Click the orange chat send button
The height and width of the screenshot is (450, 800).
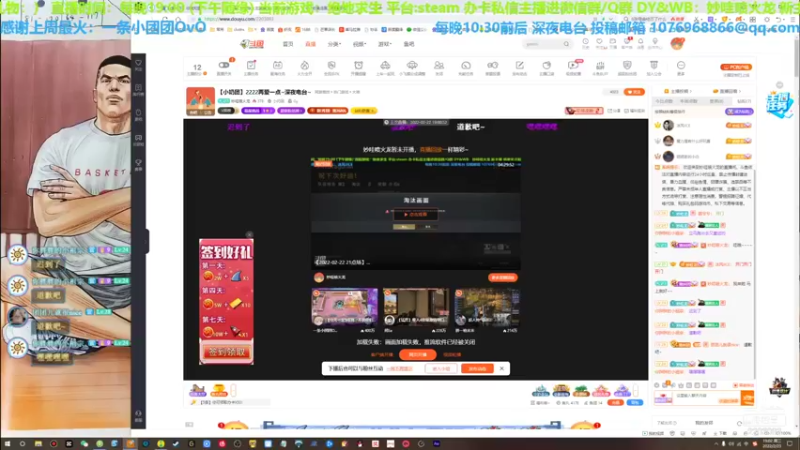747,398
